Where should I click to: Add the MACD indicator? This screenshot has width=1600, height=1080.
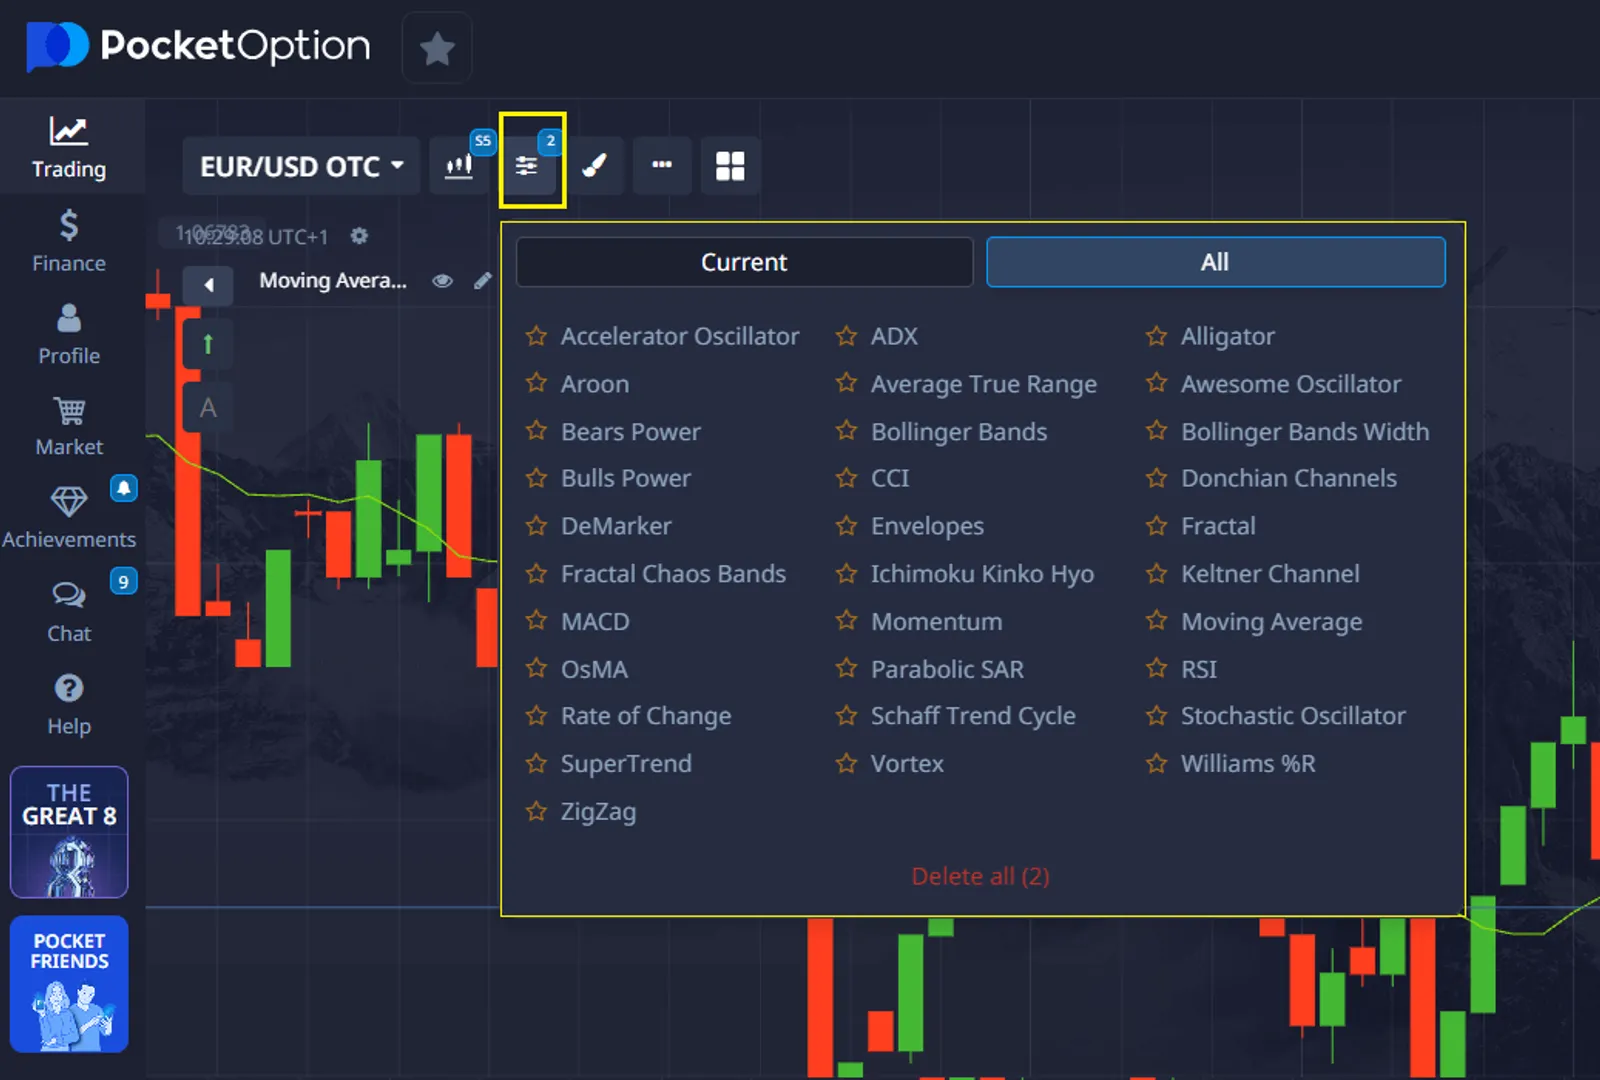(x=595, y=622)
